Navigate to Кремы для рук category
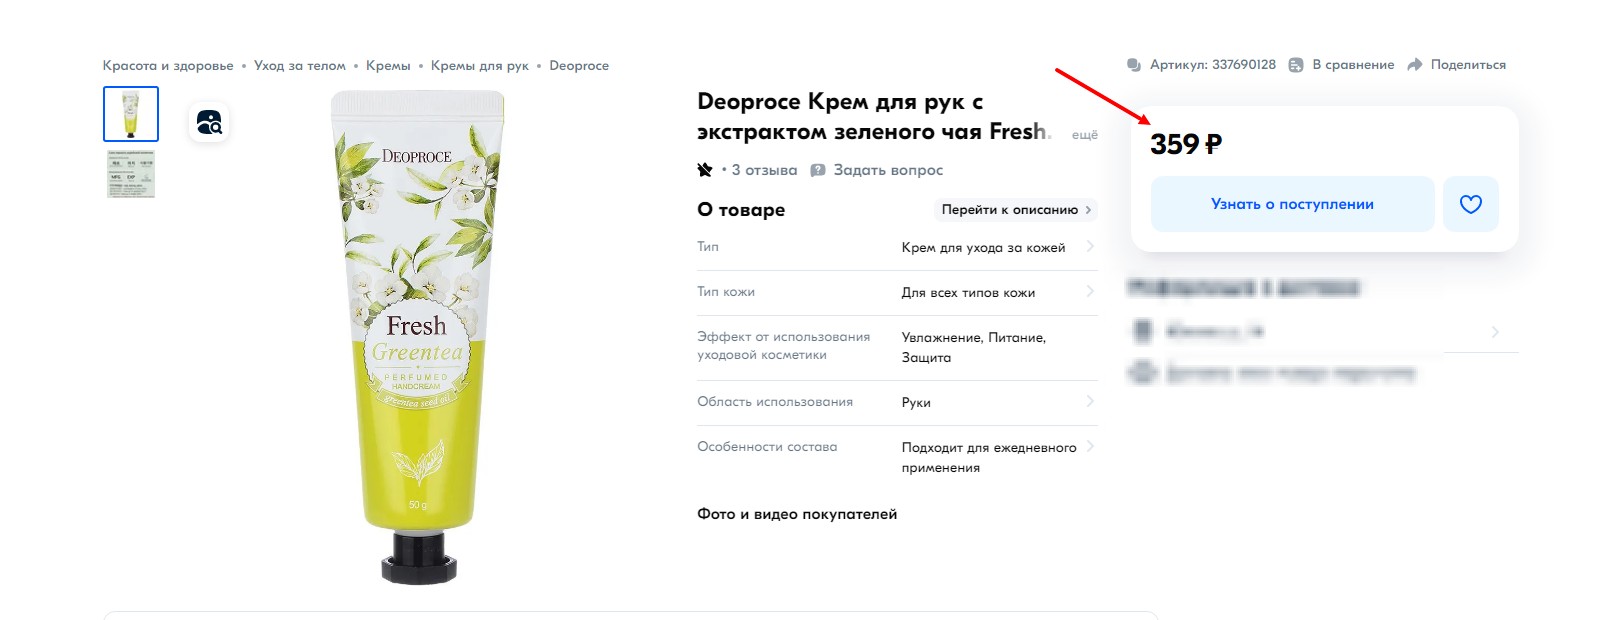This screenshot has height=620, width=1607. (480, 66)
